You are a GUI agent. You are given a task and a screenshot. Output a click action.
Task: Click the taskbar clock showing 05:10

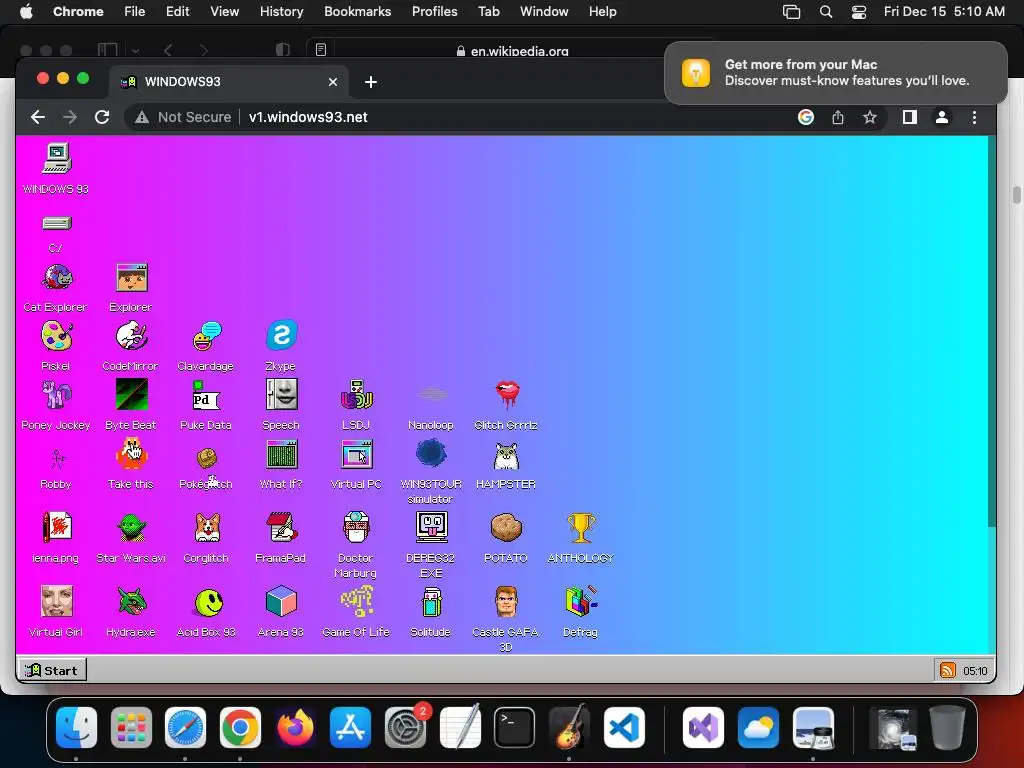tap(975, 671)
